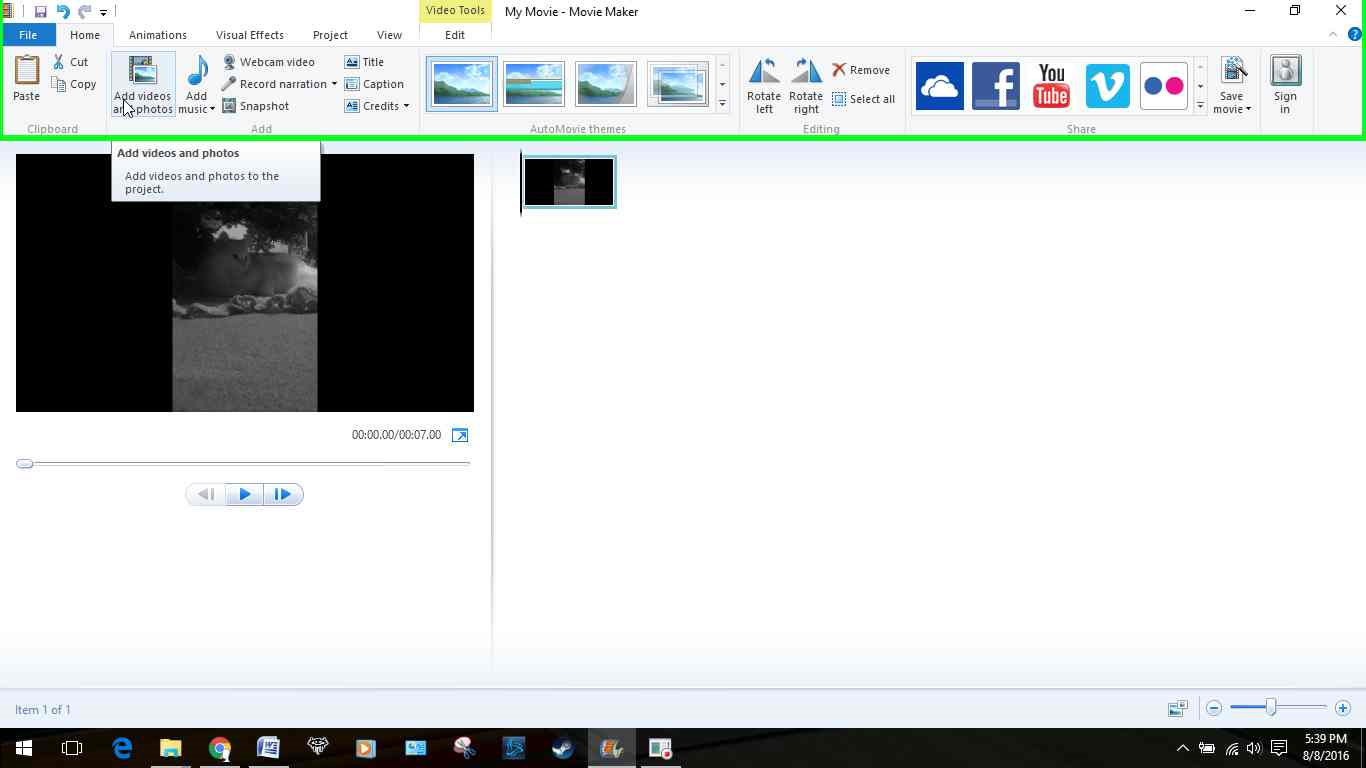Expand Credits dropdown arrow
The image size is (1366, 768).
[406, 106]
